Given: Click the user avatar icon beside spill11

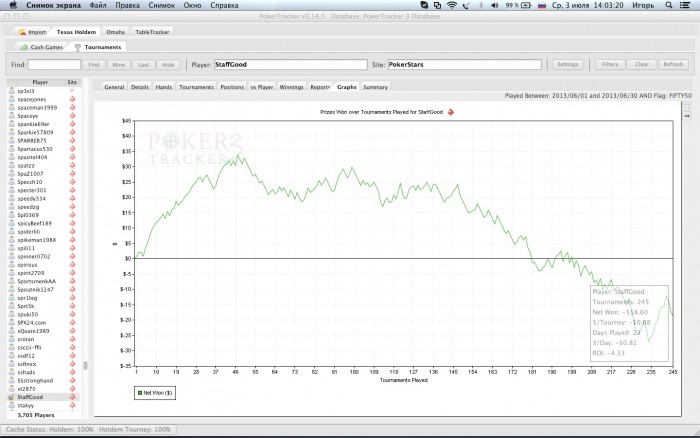Looking at the screenshot, I should [x=12, y=248].
